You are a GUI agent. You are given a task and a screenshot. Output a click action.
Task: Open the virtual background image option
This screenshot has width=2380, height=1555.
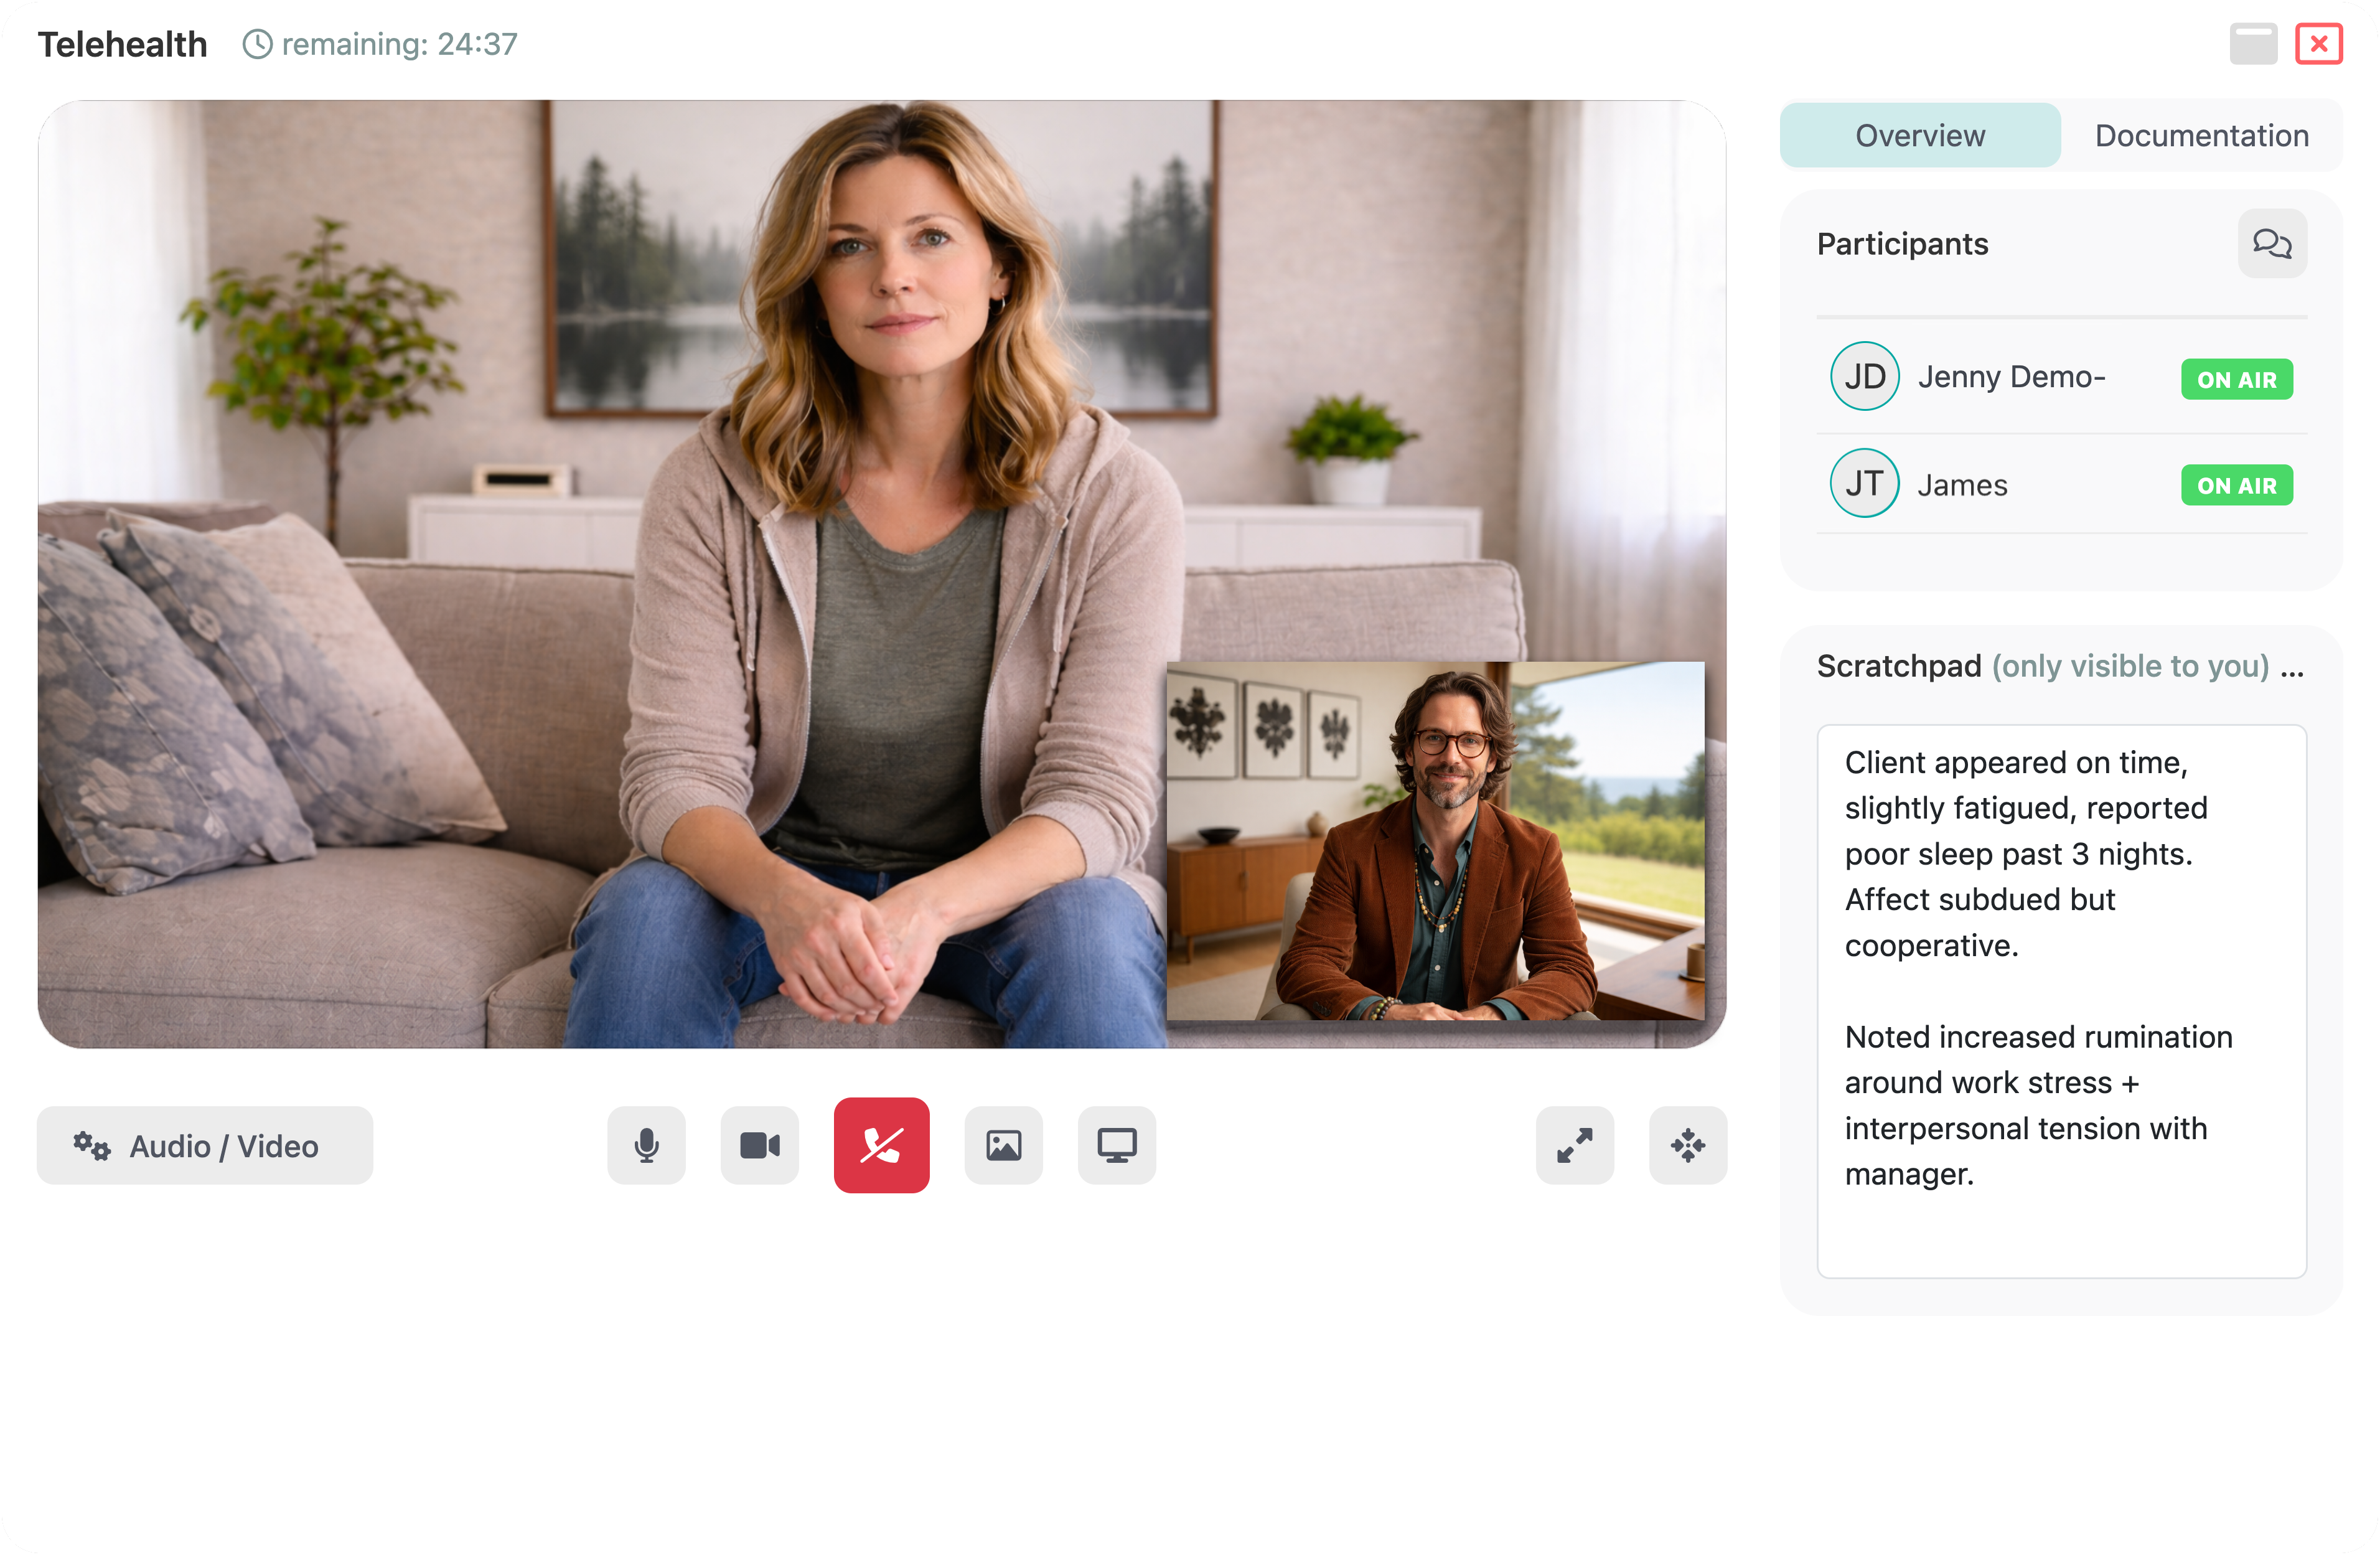click(1003, 1145)
